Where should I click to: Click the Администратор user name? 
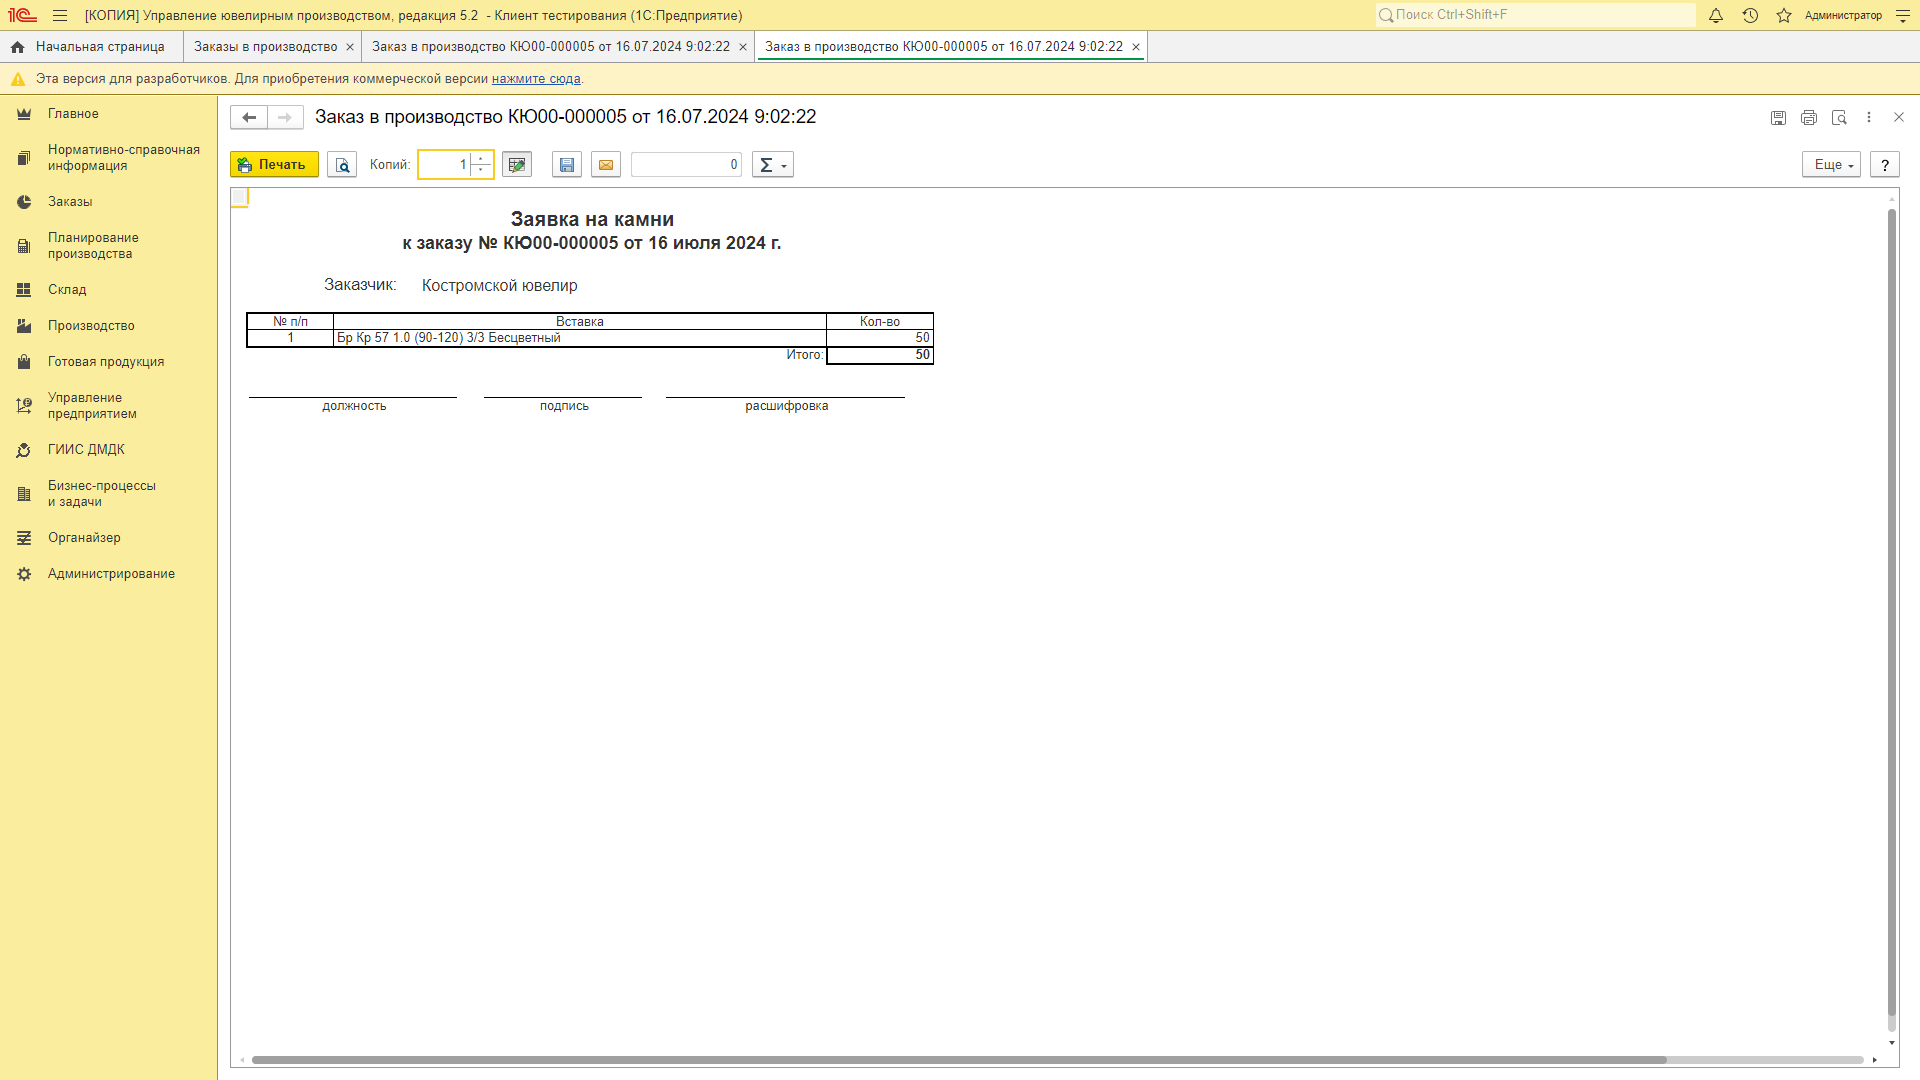(1843, 15)
